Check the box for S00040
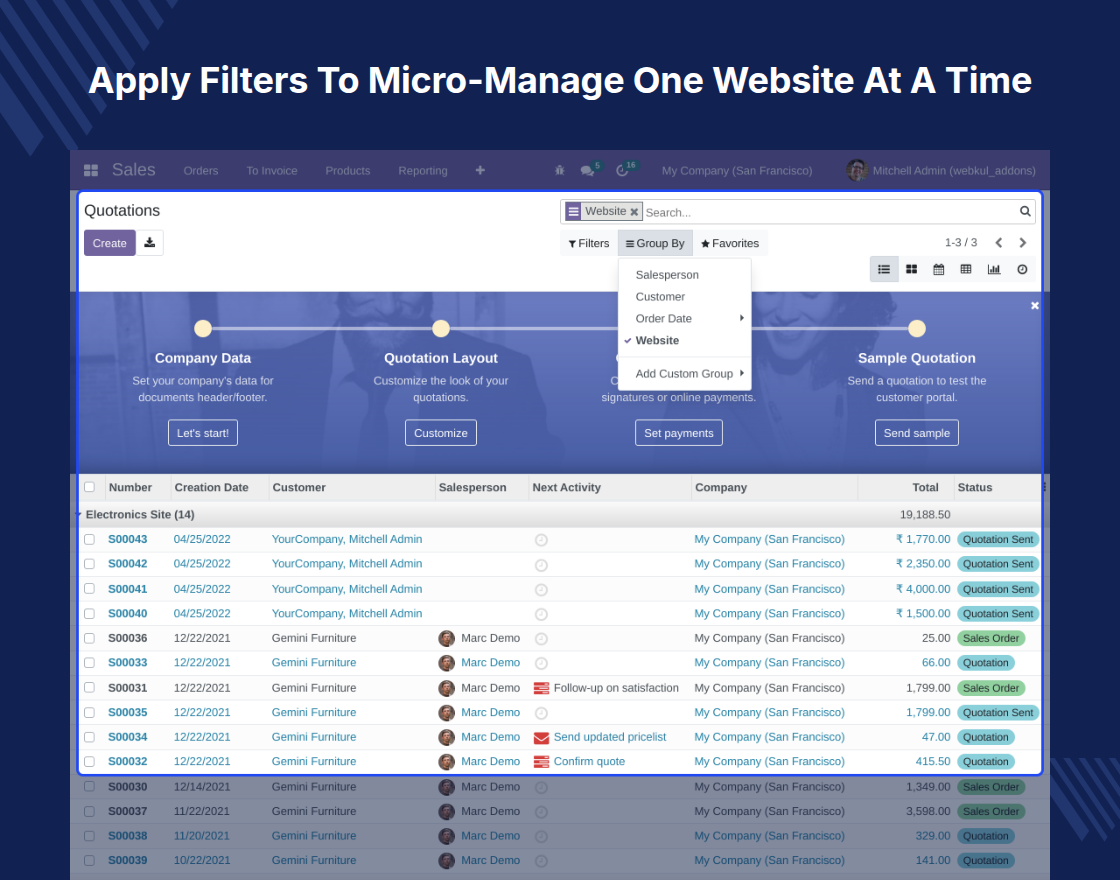 [89, 614]
